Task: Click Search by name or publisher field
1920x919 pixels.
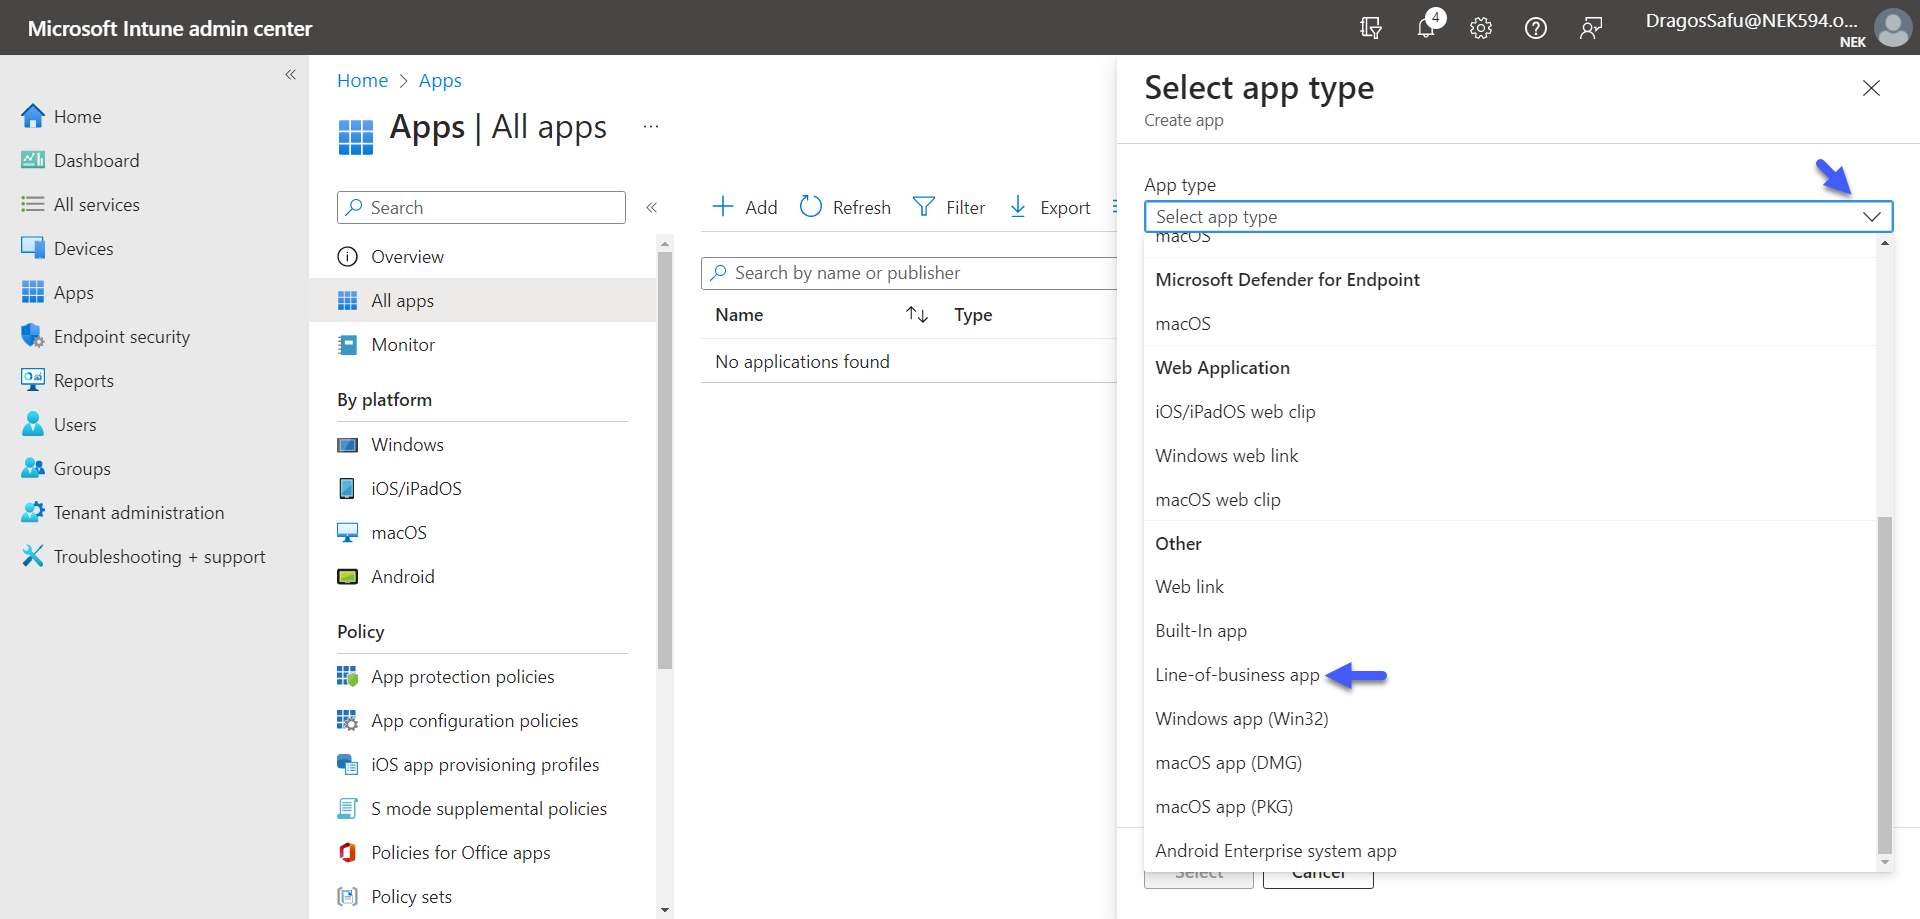Action: [x=909, y=273]
